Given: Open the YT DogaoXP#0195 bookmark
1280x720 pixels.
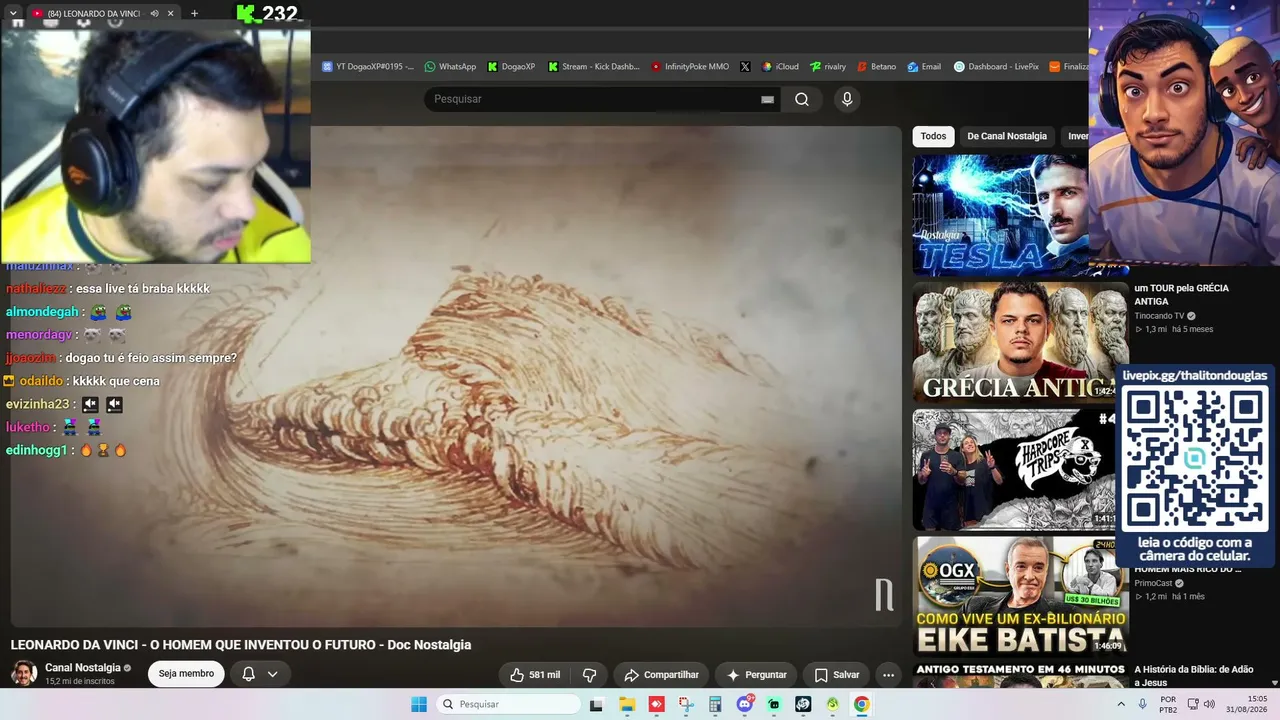Looking at the screenshot, I should pyautogui.click(x=367, y=67).
